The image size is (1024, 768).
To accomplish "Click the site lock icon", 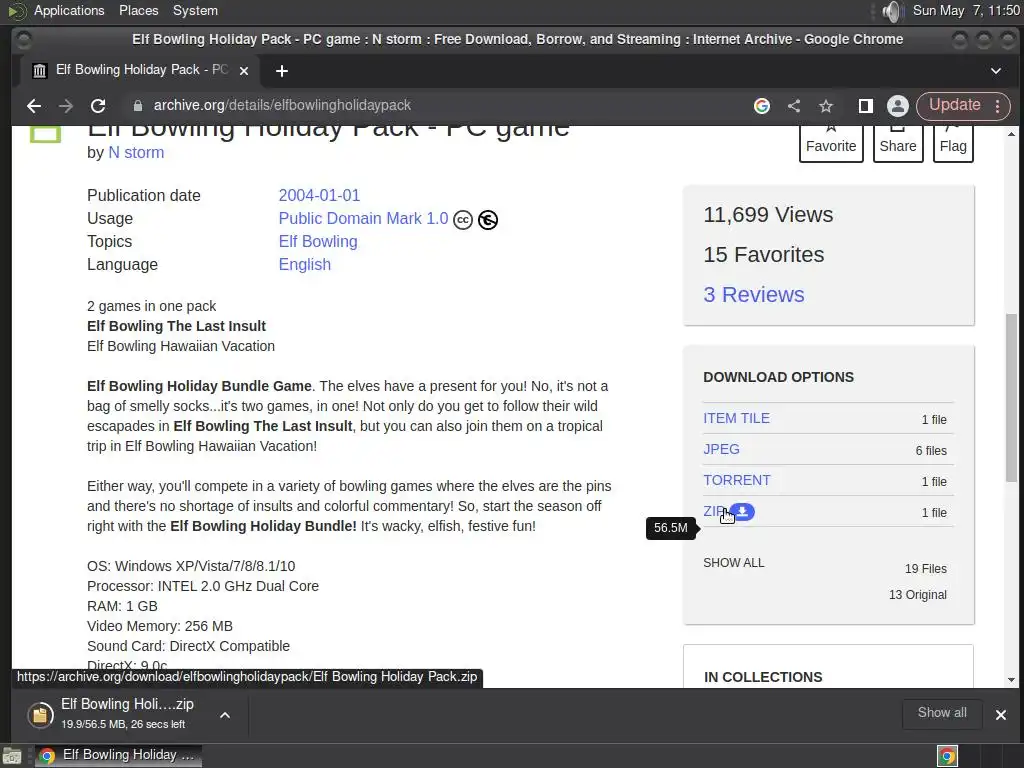I will [x=138, y=106].
